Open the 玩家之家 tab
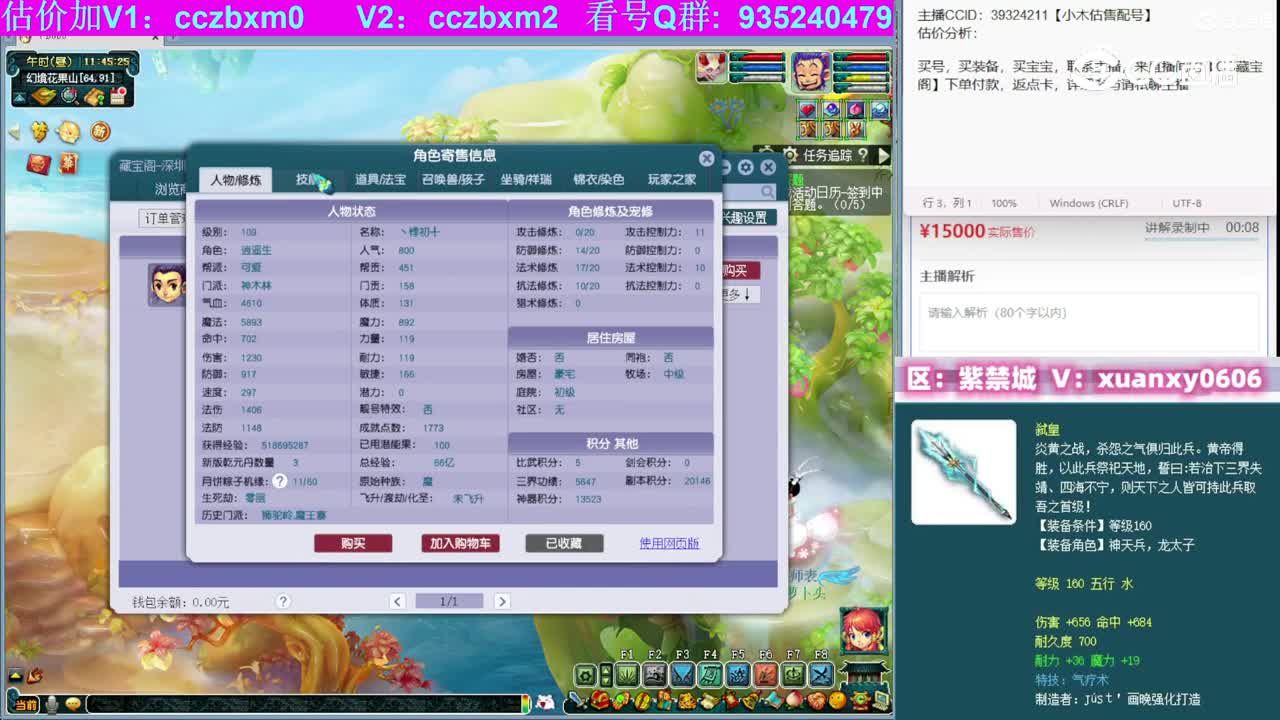Screen dimensions: 1280x720 coord(672,180)
